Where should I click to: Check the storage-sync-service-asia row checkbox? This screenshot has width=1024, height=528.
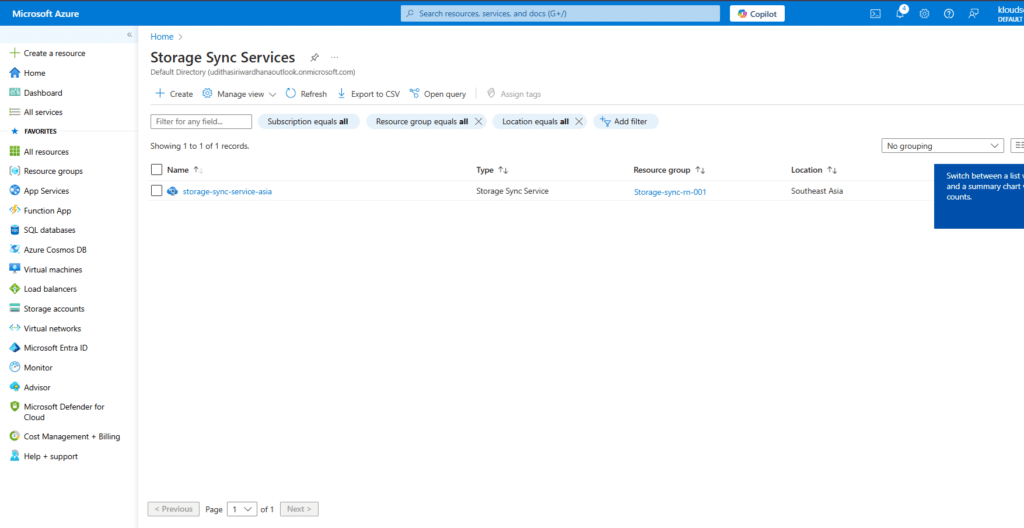pyautogui.click(x=156, y=191)
